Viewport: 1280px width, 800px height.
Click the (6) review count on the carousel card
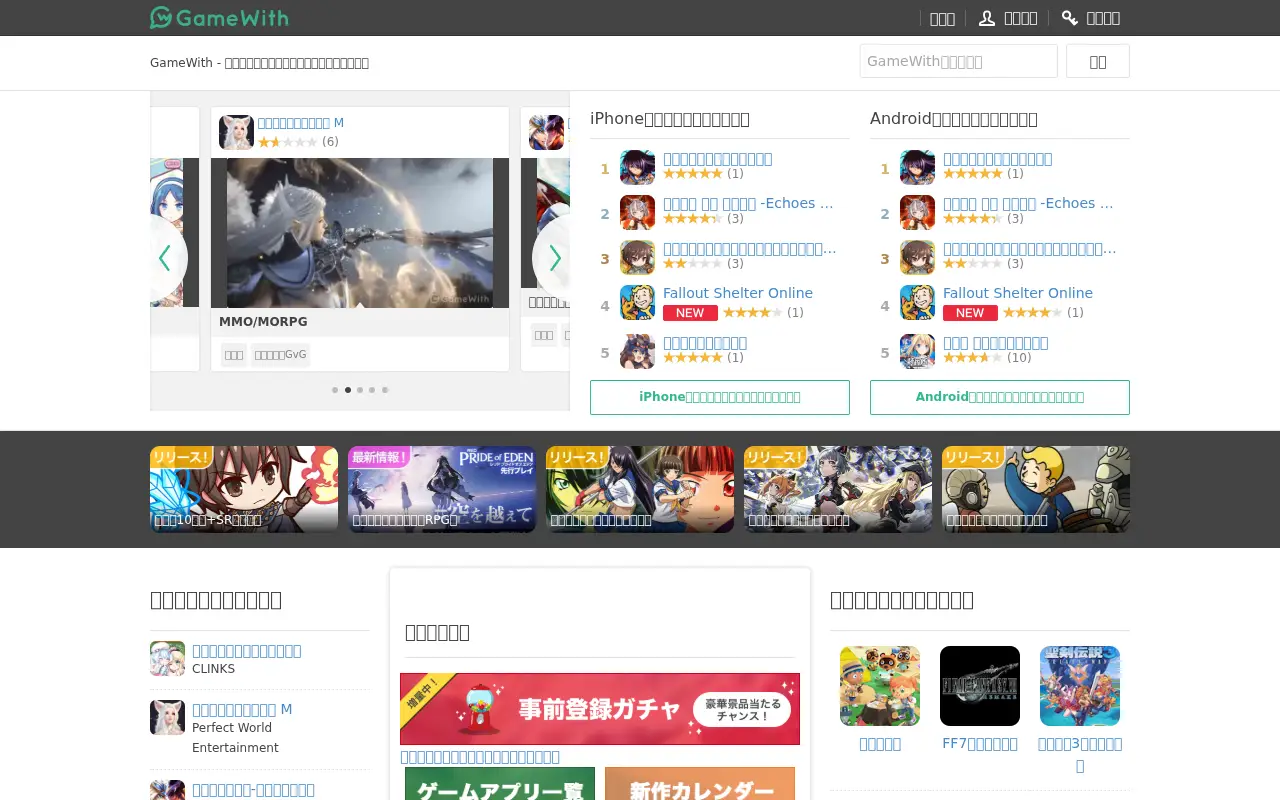pyautogui.click(x=330, y=142)
